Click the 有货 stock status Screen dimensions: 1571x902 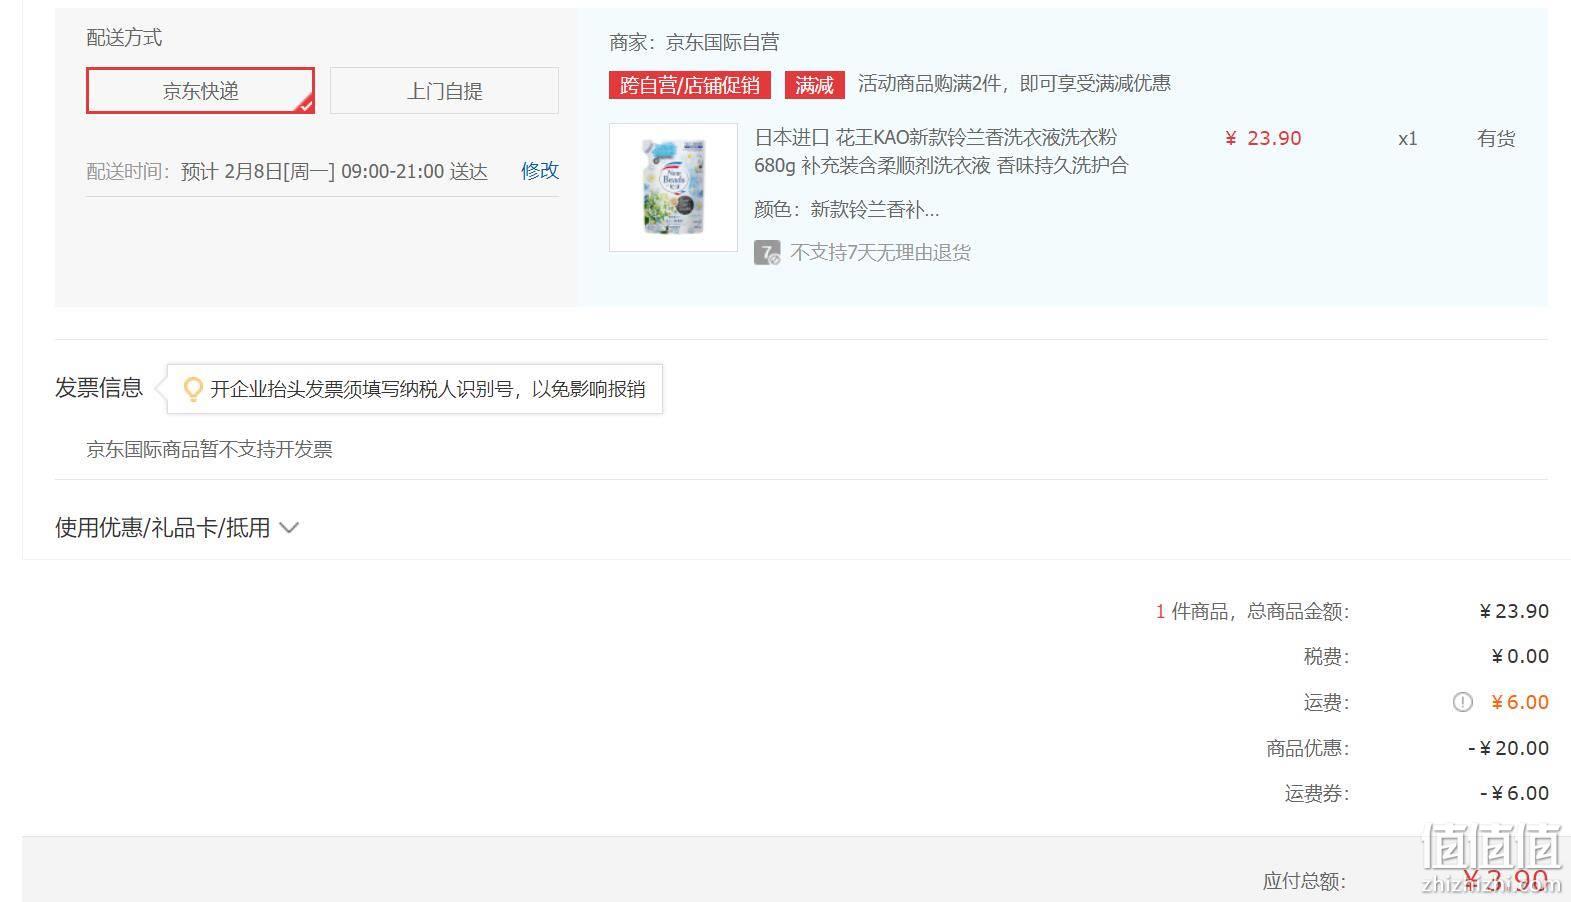(x=1496, y=139)
